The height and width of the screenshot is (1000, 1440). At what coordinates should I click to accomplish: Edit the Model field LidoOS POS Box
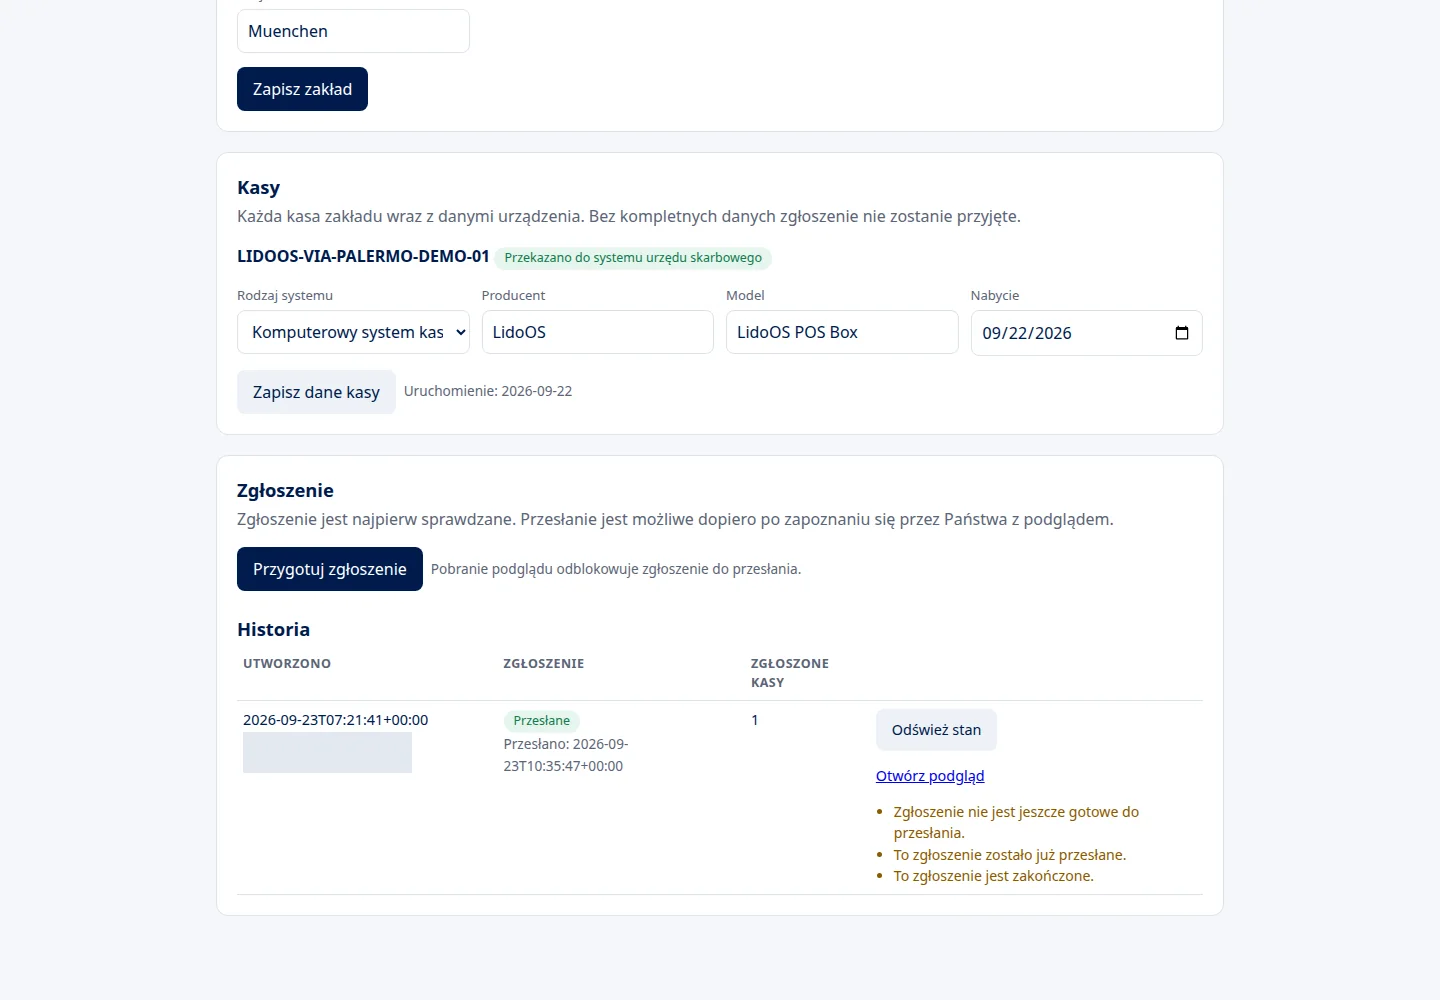tap(842, 332)
